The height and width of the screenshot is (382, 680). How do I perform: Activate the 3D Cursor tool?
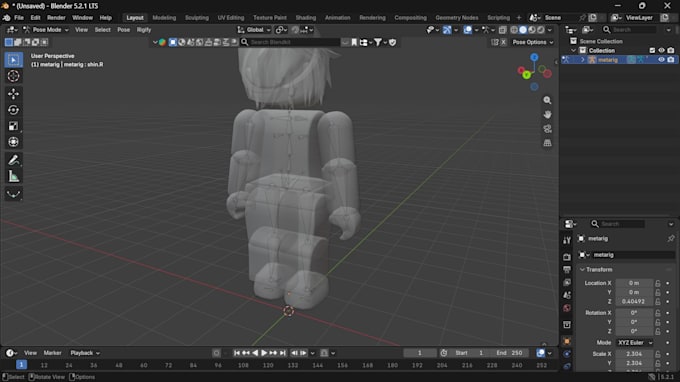pyautogui.click(x=13, y=76)
